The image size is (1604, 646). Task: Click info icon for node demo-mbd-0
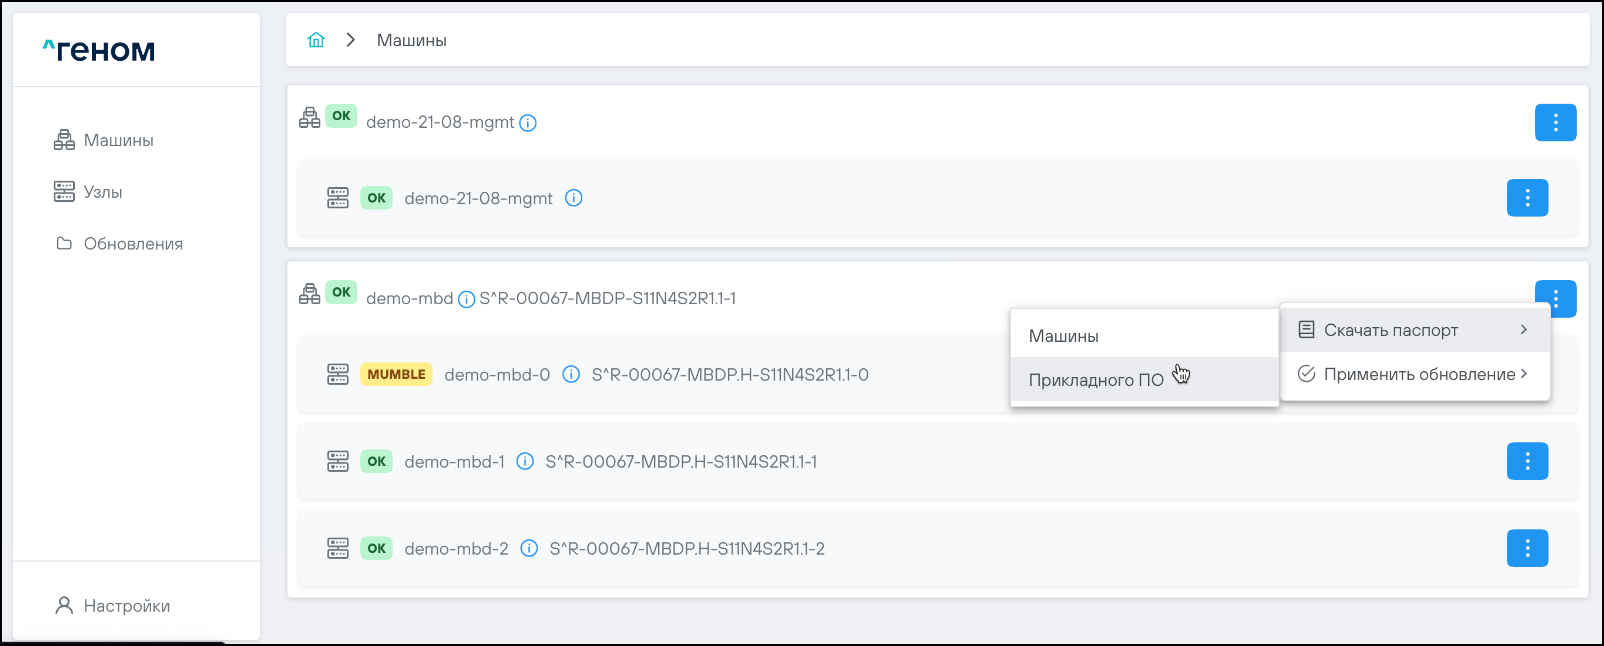coord(571,375)
